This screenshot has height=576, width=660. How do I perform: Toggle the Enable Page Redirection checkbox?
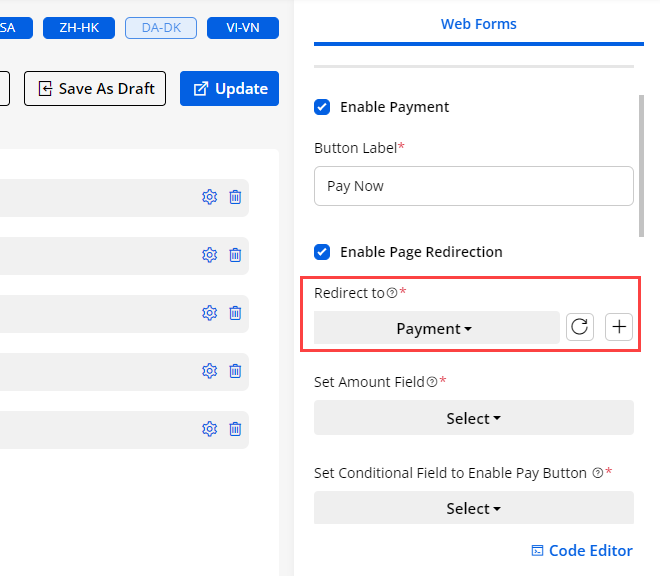(x=322, y=252)
